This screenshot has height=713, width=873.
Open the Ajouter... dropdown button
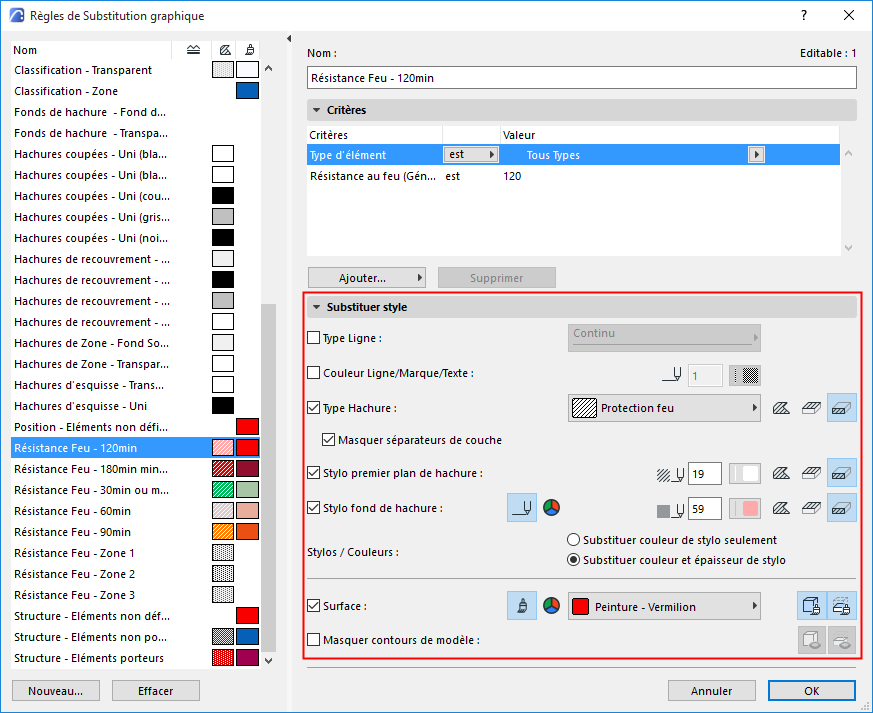367,278
